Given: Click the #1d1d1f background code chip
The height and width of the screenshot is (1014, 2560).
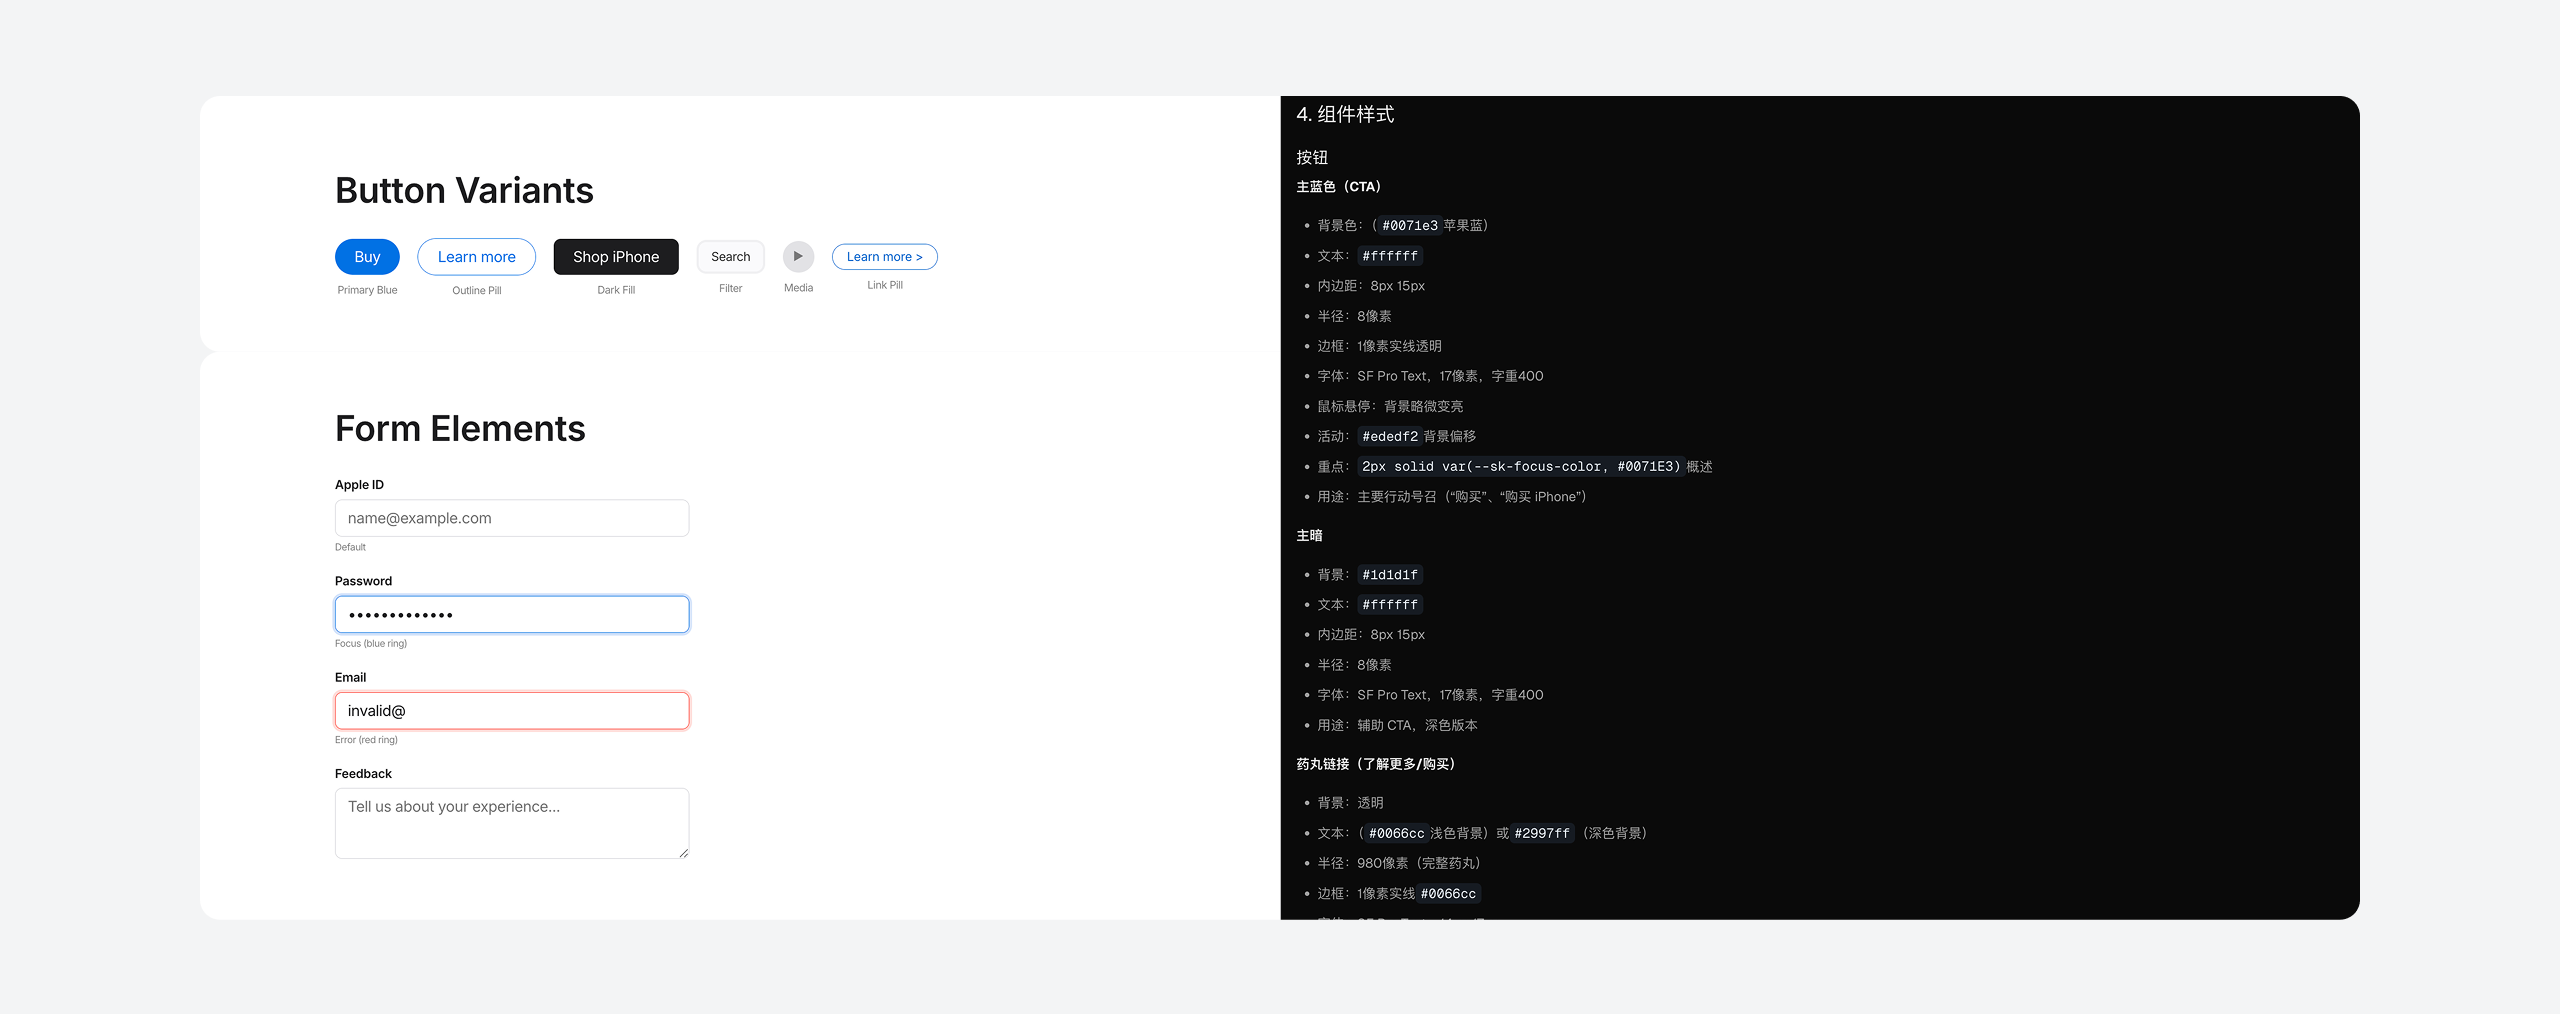Looking at the screenshot, I should click(1389, 575).
